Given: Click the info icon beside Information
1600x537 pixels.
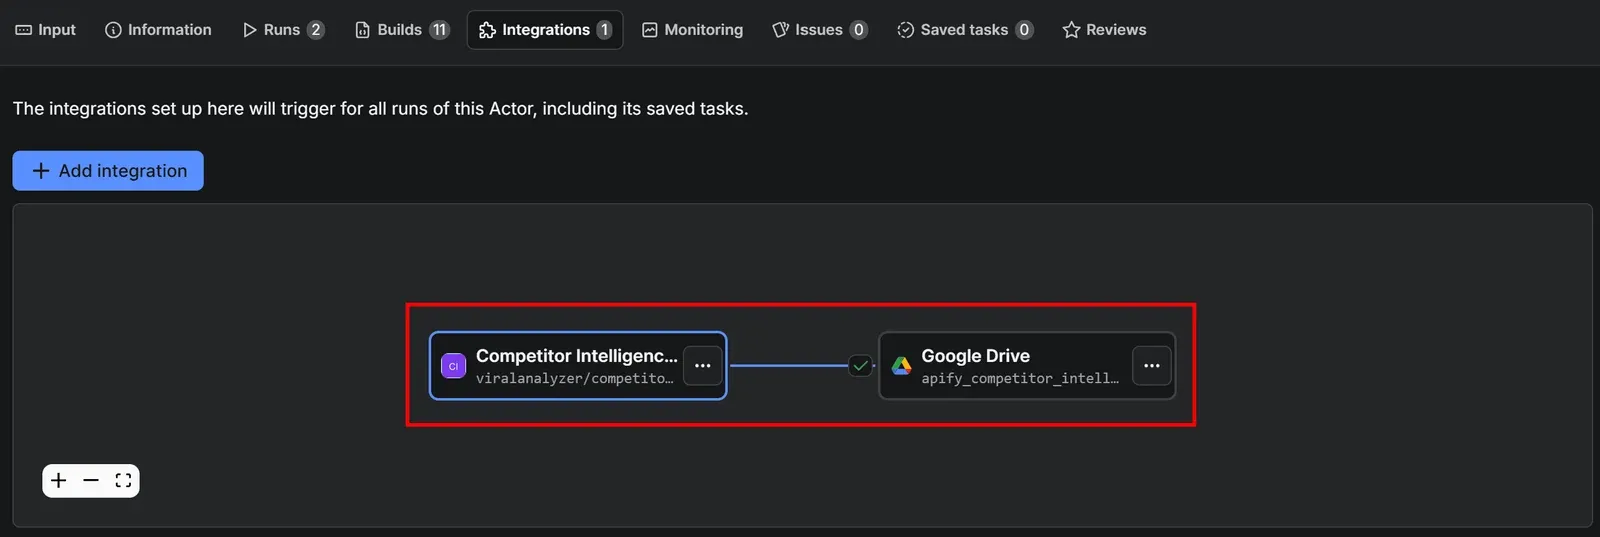Looking at the screenshot, I should [113, 30].
